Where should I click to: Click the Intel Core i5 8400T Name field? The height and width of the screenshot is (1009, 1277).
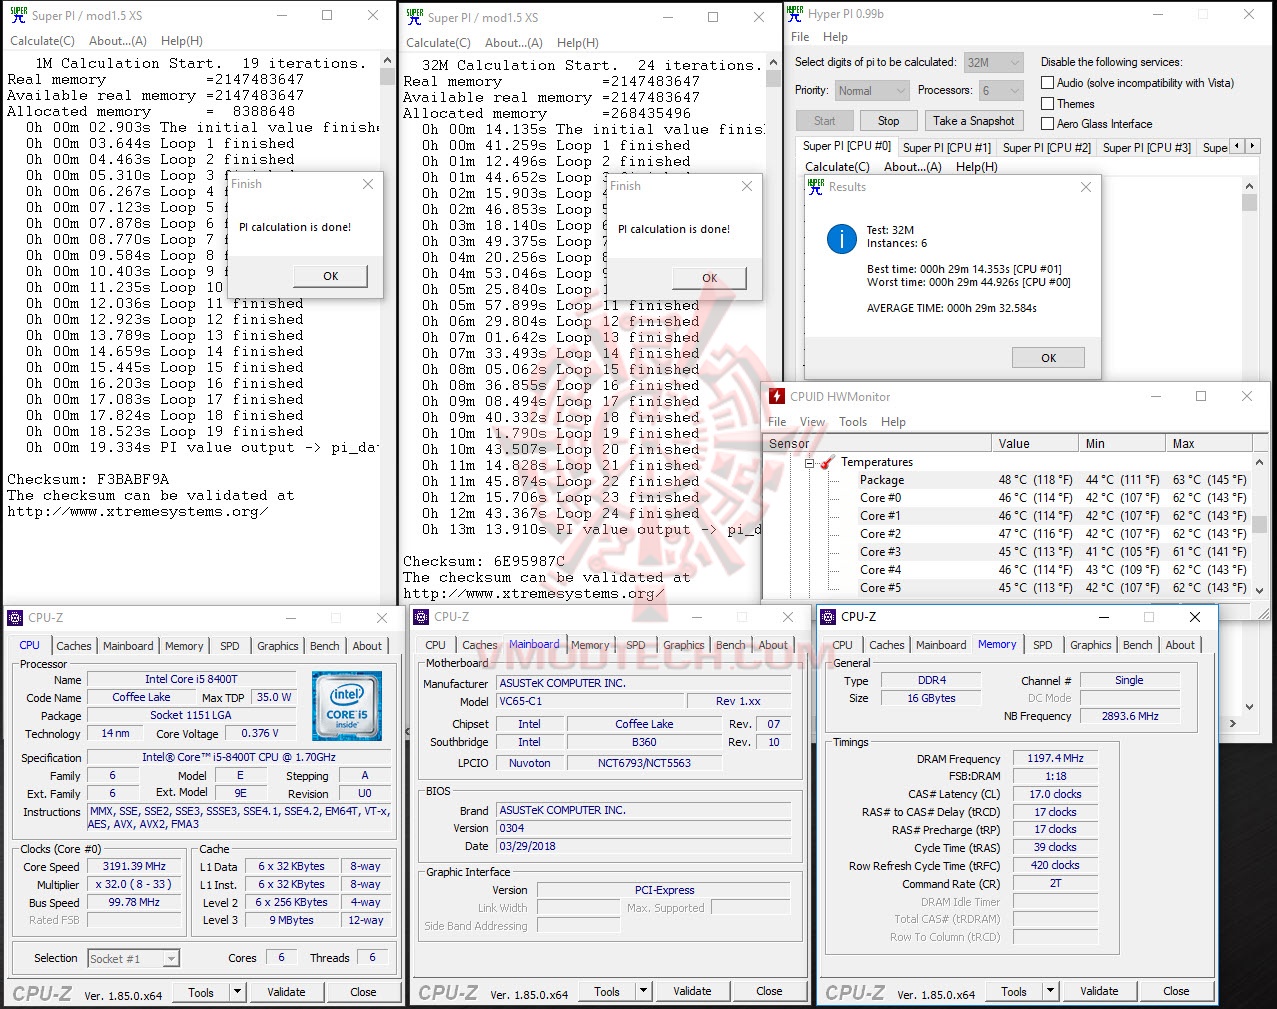pos(191,679)
